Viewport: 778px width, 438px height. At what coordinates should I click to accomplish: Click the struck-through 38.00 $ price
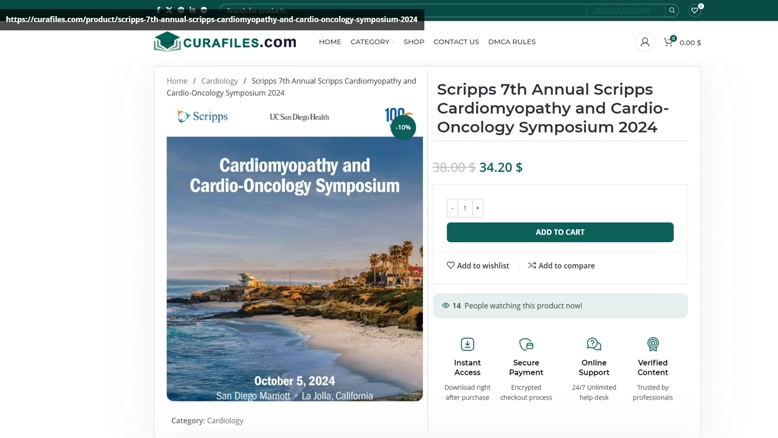[454, 167]
